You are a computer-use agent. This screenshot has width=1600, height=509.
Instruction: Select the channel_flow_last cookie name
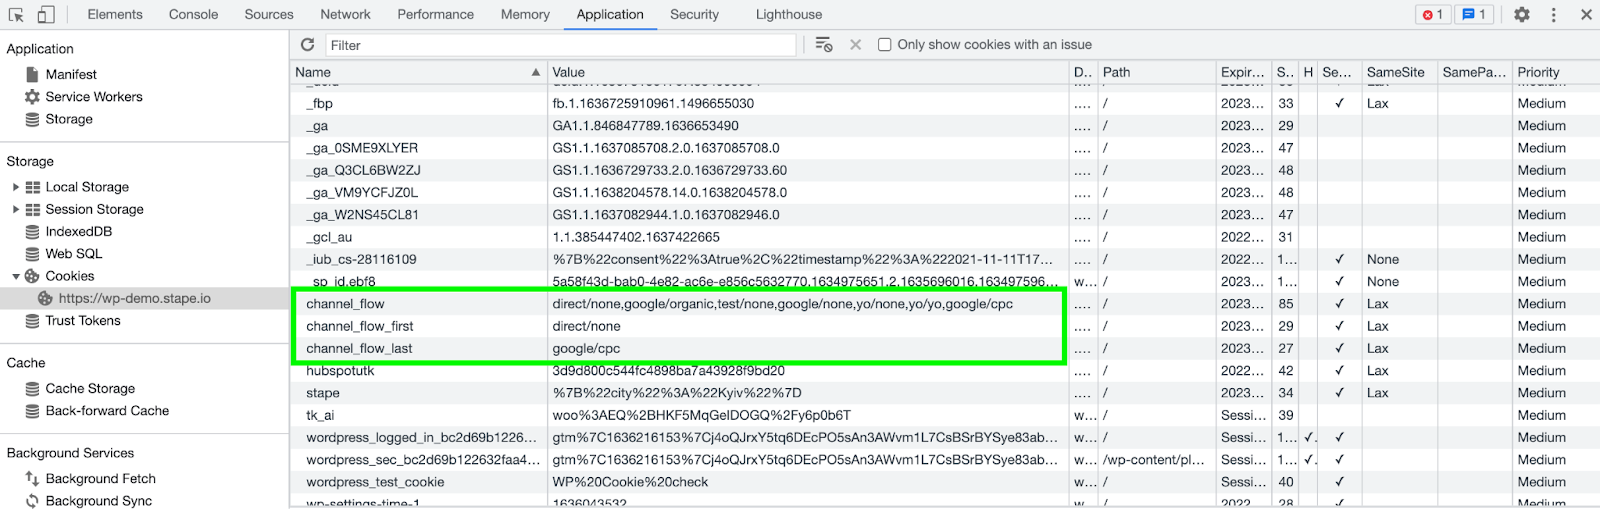359,348
